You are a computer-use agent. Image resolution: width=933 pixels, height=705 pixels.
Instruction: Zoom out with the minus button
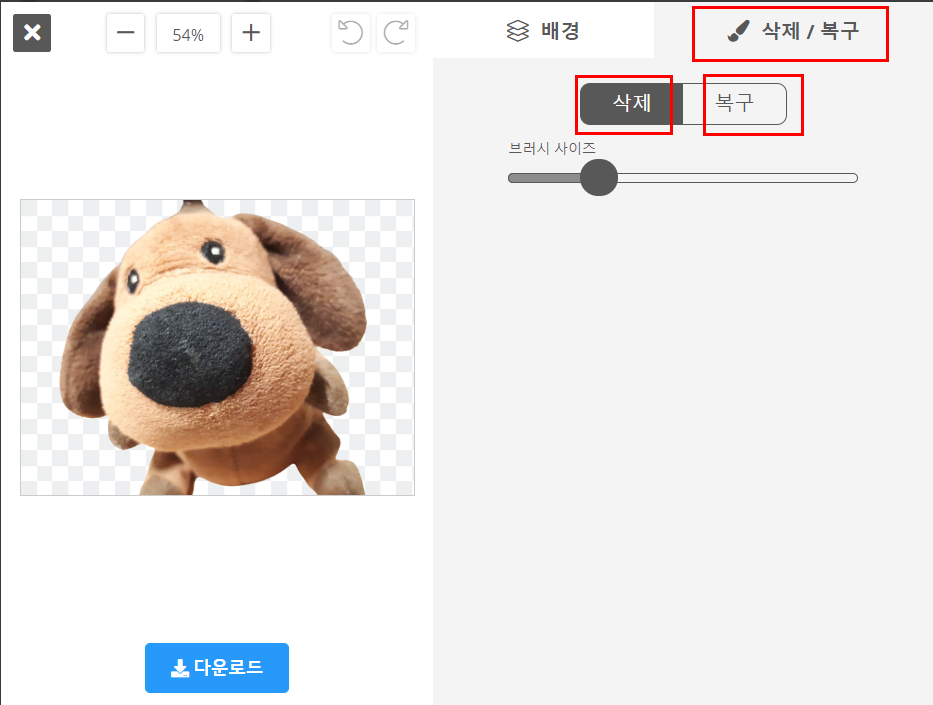126,33
